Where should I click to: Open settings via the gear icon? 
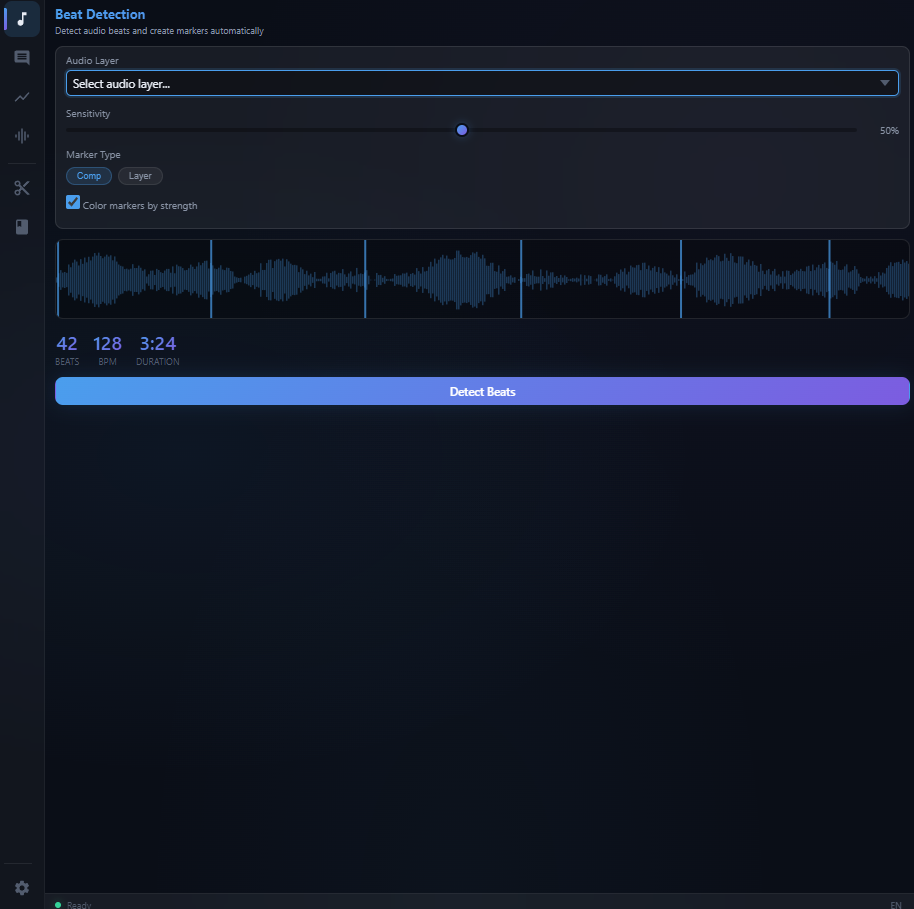click(x=22, y=887)
